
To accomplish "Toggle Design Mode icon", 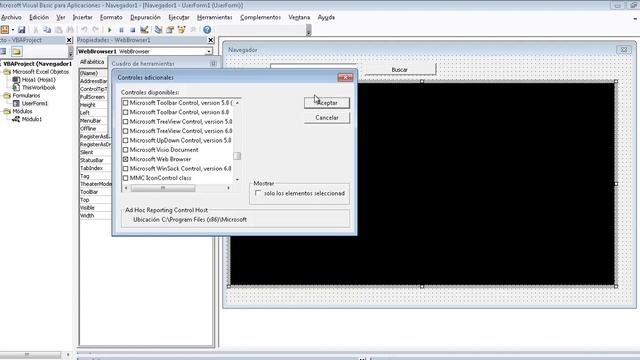I will point(144,30).
